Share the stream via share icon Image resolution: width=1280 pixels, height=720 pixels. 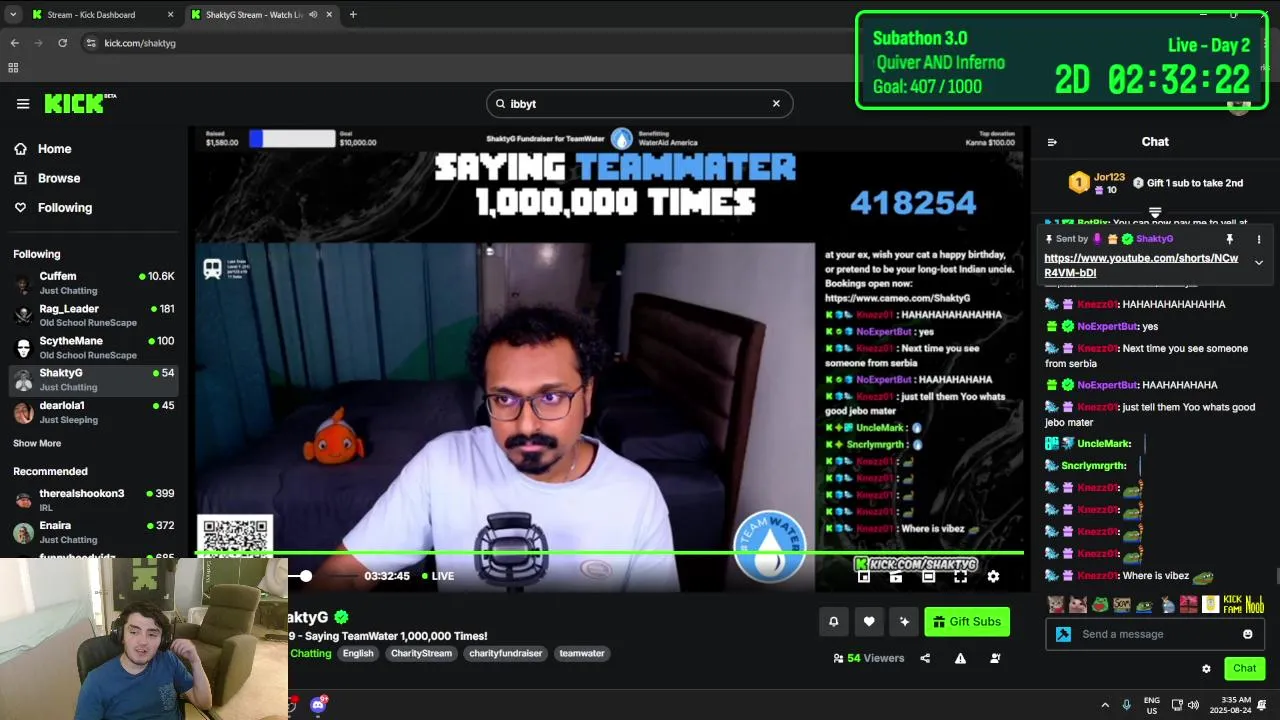925,658
